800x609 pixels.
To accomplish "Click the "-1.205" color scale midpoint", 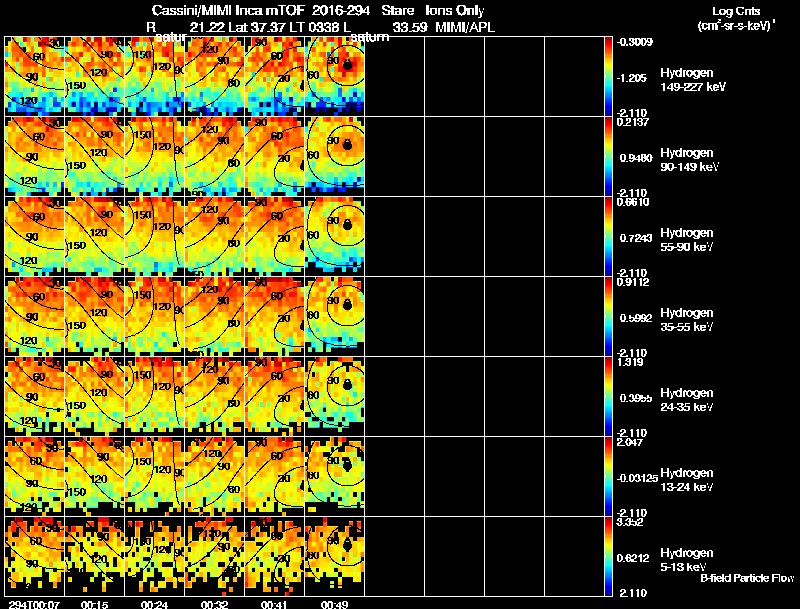I will (632, 78).
